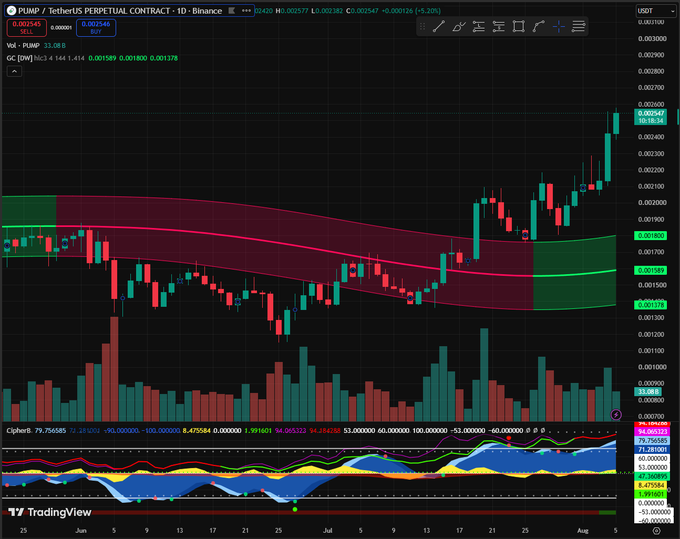Click the magenta 94.065323 scale label
This screenshot has height=539, width=680.
click(x=651, y=431)
